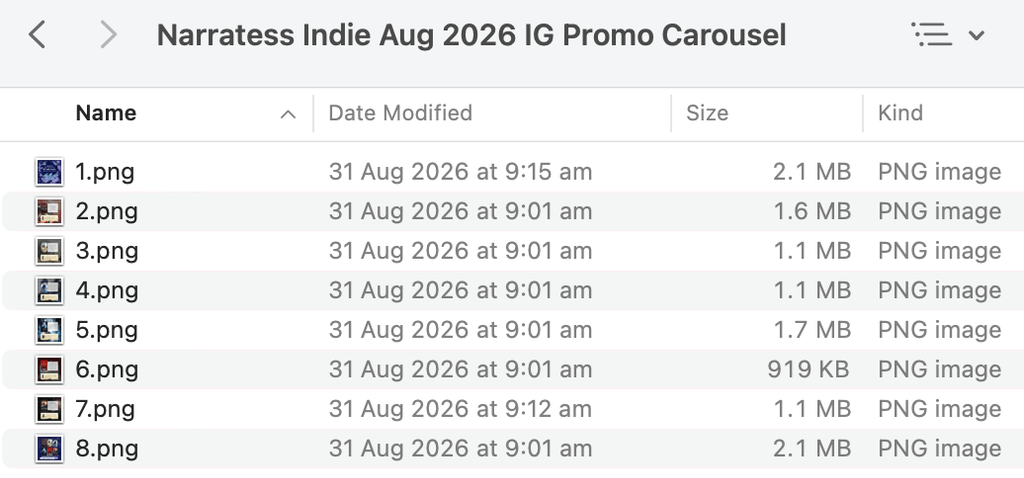Click the 5.png file icon
The width and height of the screenshot is (1024, 478).
click(49, 330)
